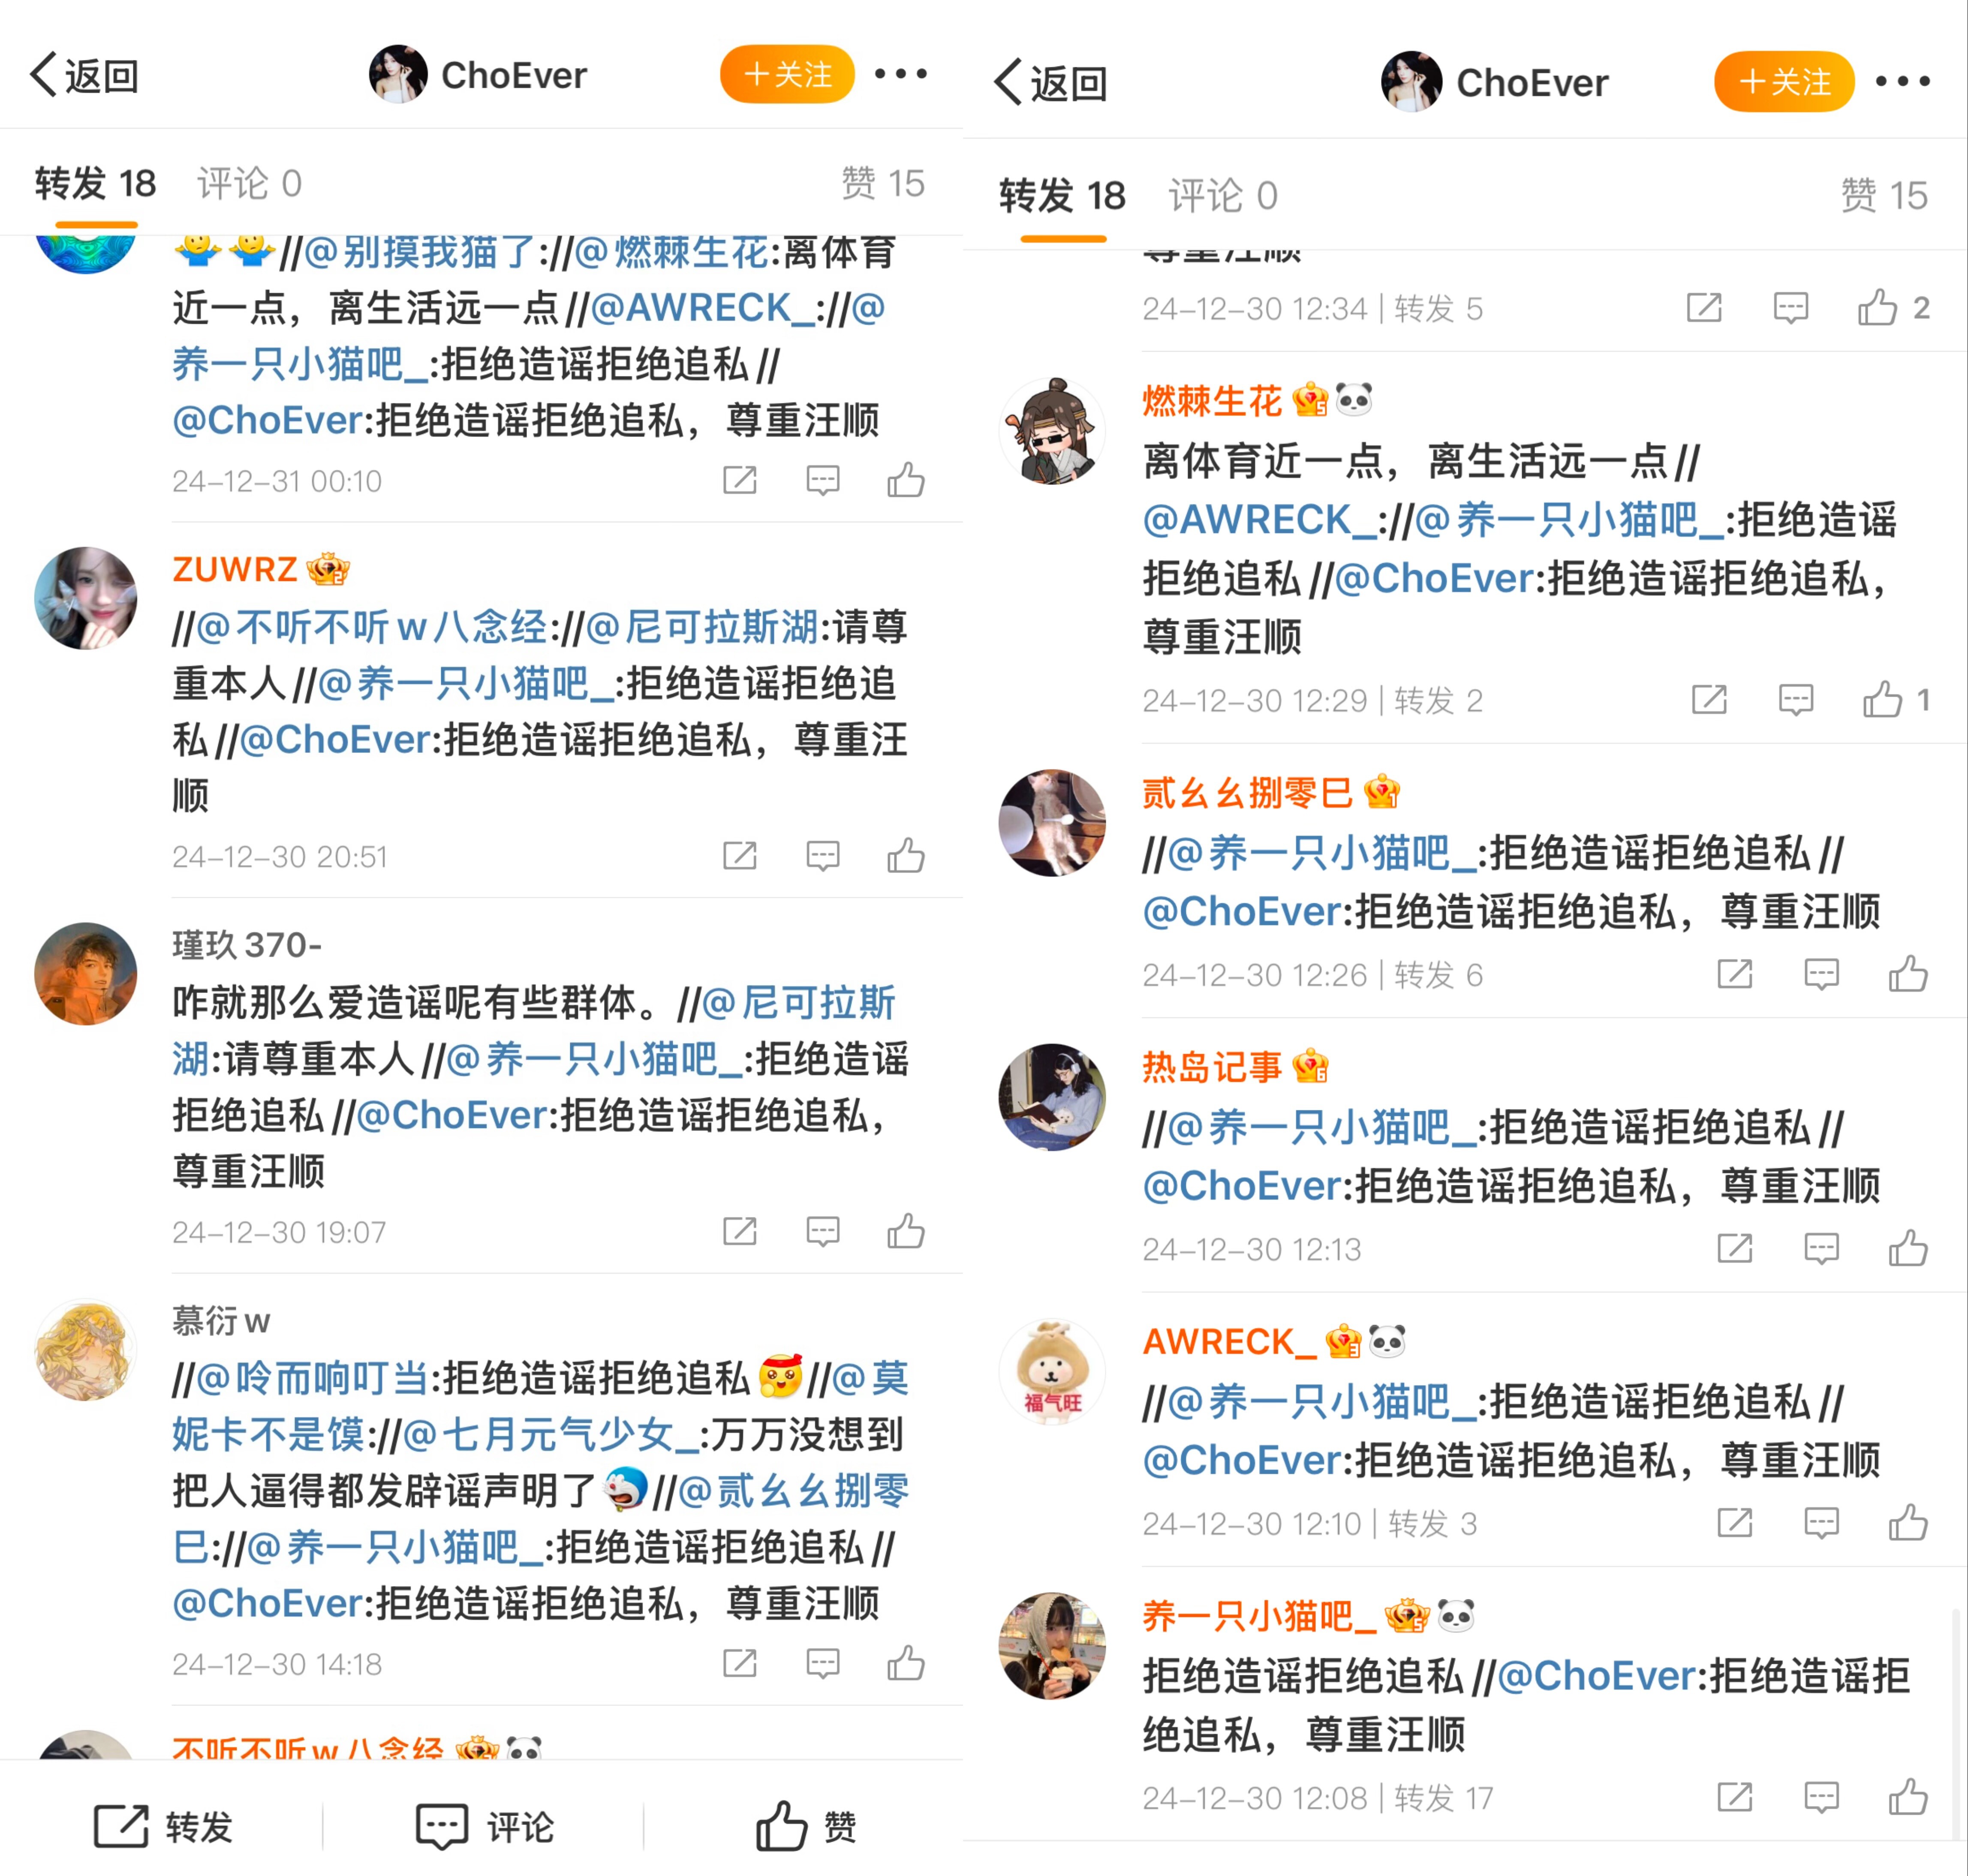Switch to 评论 0 tab on left
The height and width of the screenshot is (1876, 1968).
pos(249,184)
